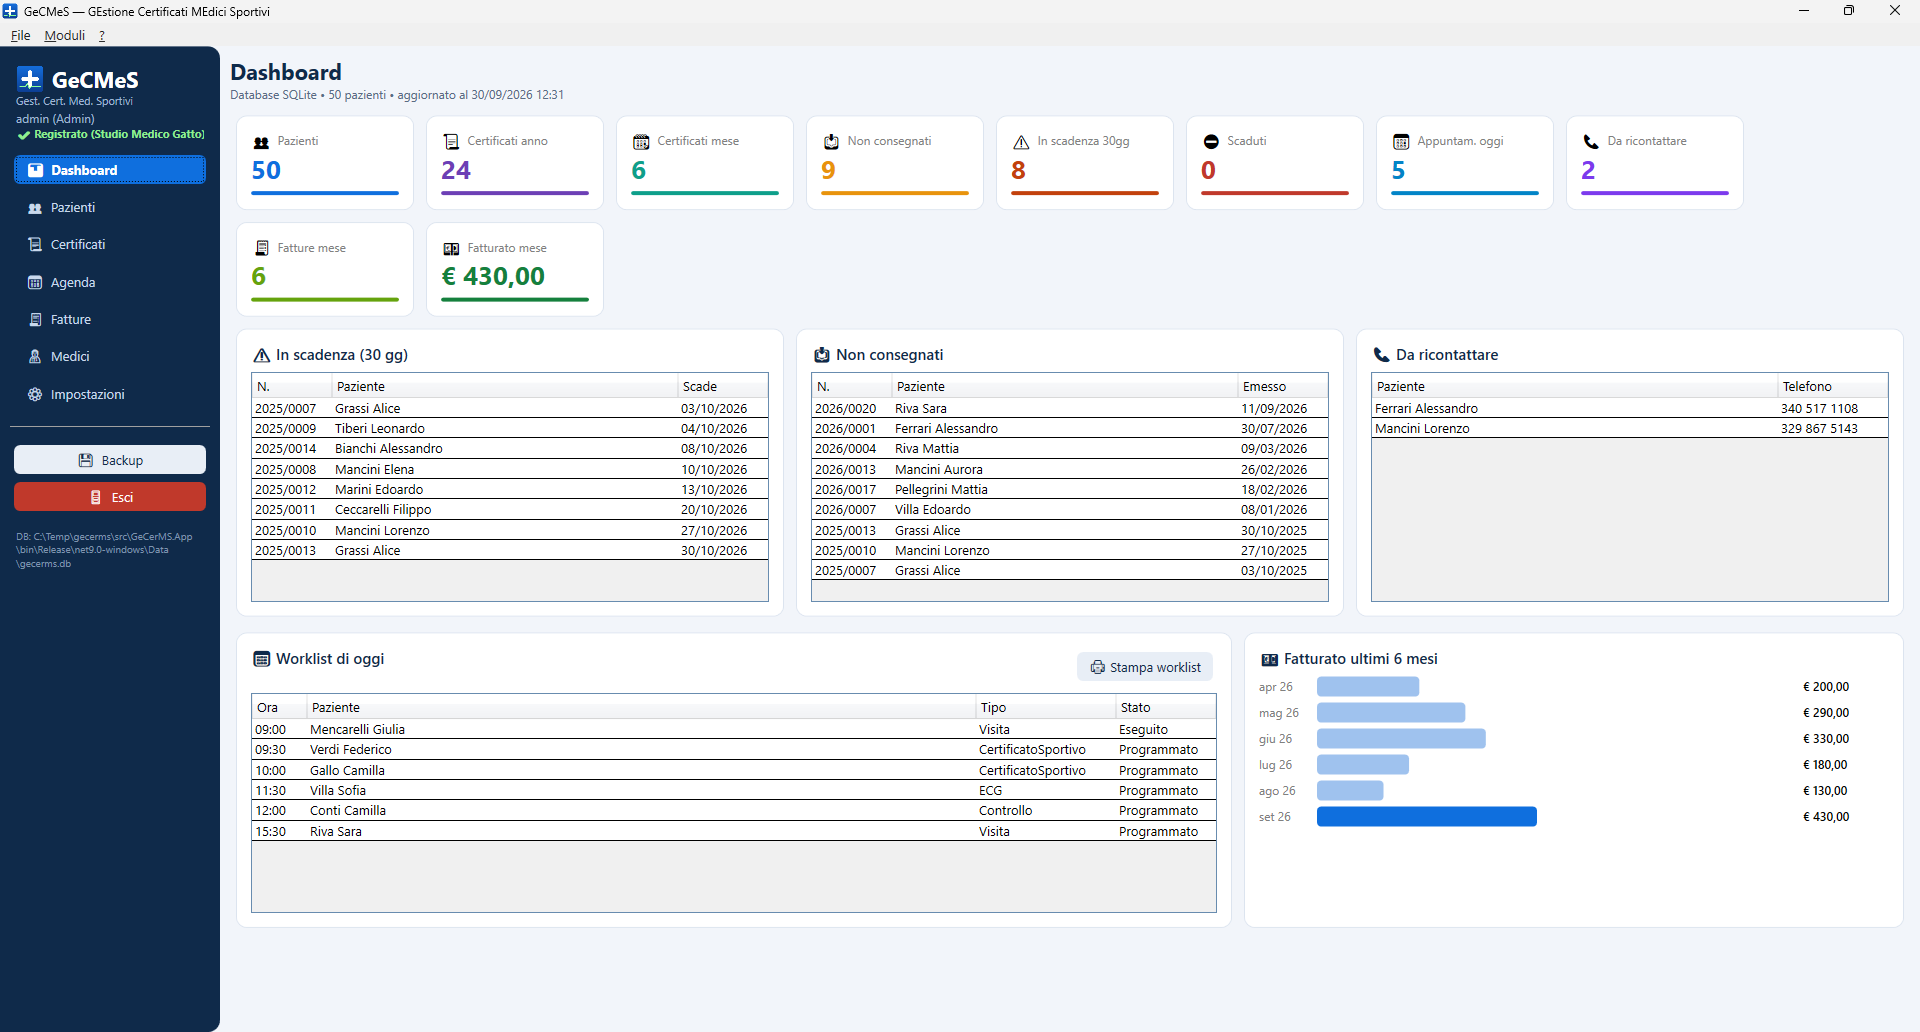1920x1032 pixels.
Task: Click the Telefono column header
Action: point(1833,387)
